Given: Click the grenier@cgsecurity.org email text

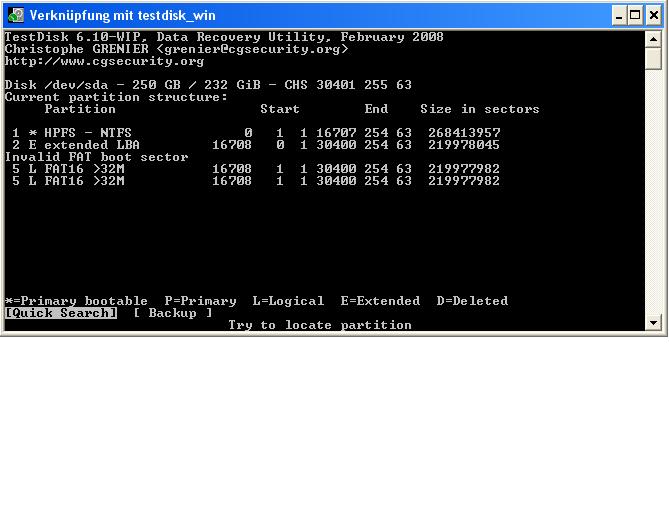Looking at the screenshot, I should (x=252, y=49).
